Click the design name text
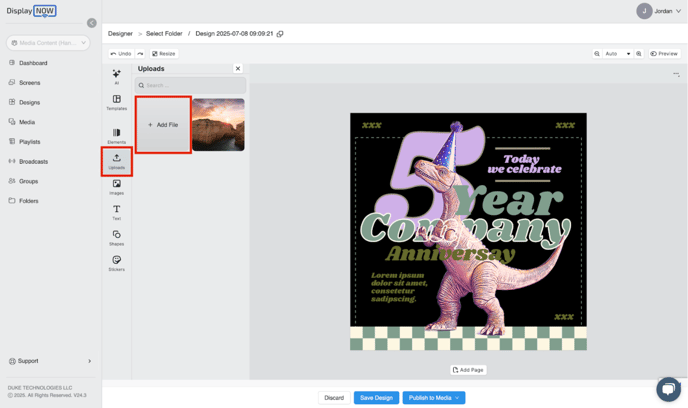This screenshot has height=408, width=688. (234, 34)
